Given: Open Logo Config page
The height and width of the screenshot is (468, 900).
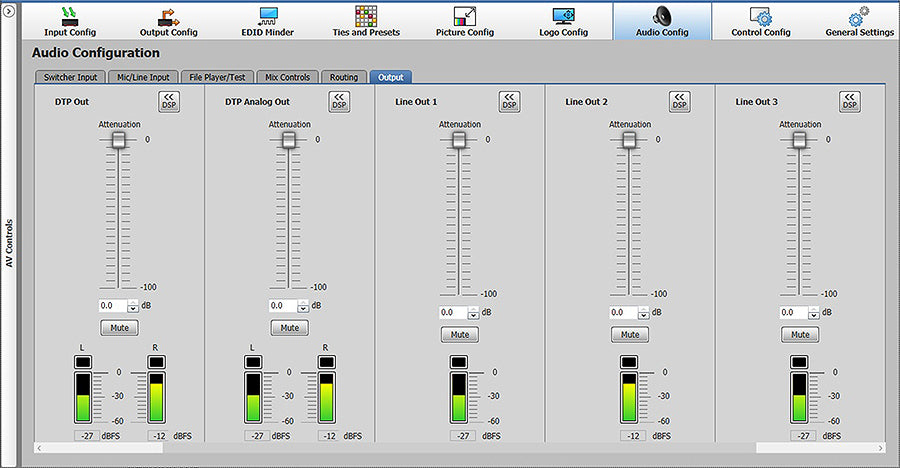Looking at the screenshot, I should (564, 21).
